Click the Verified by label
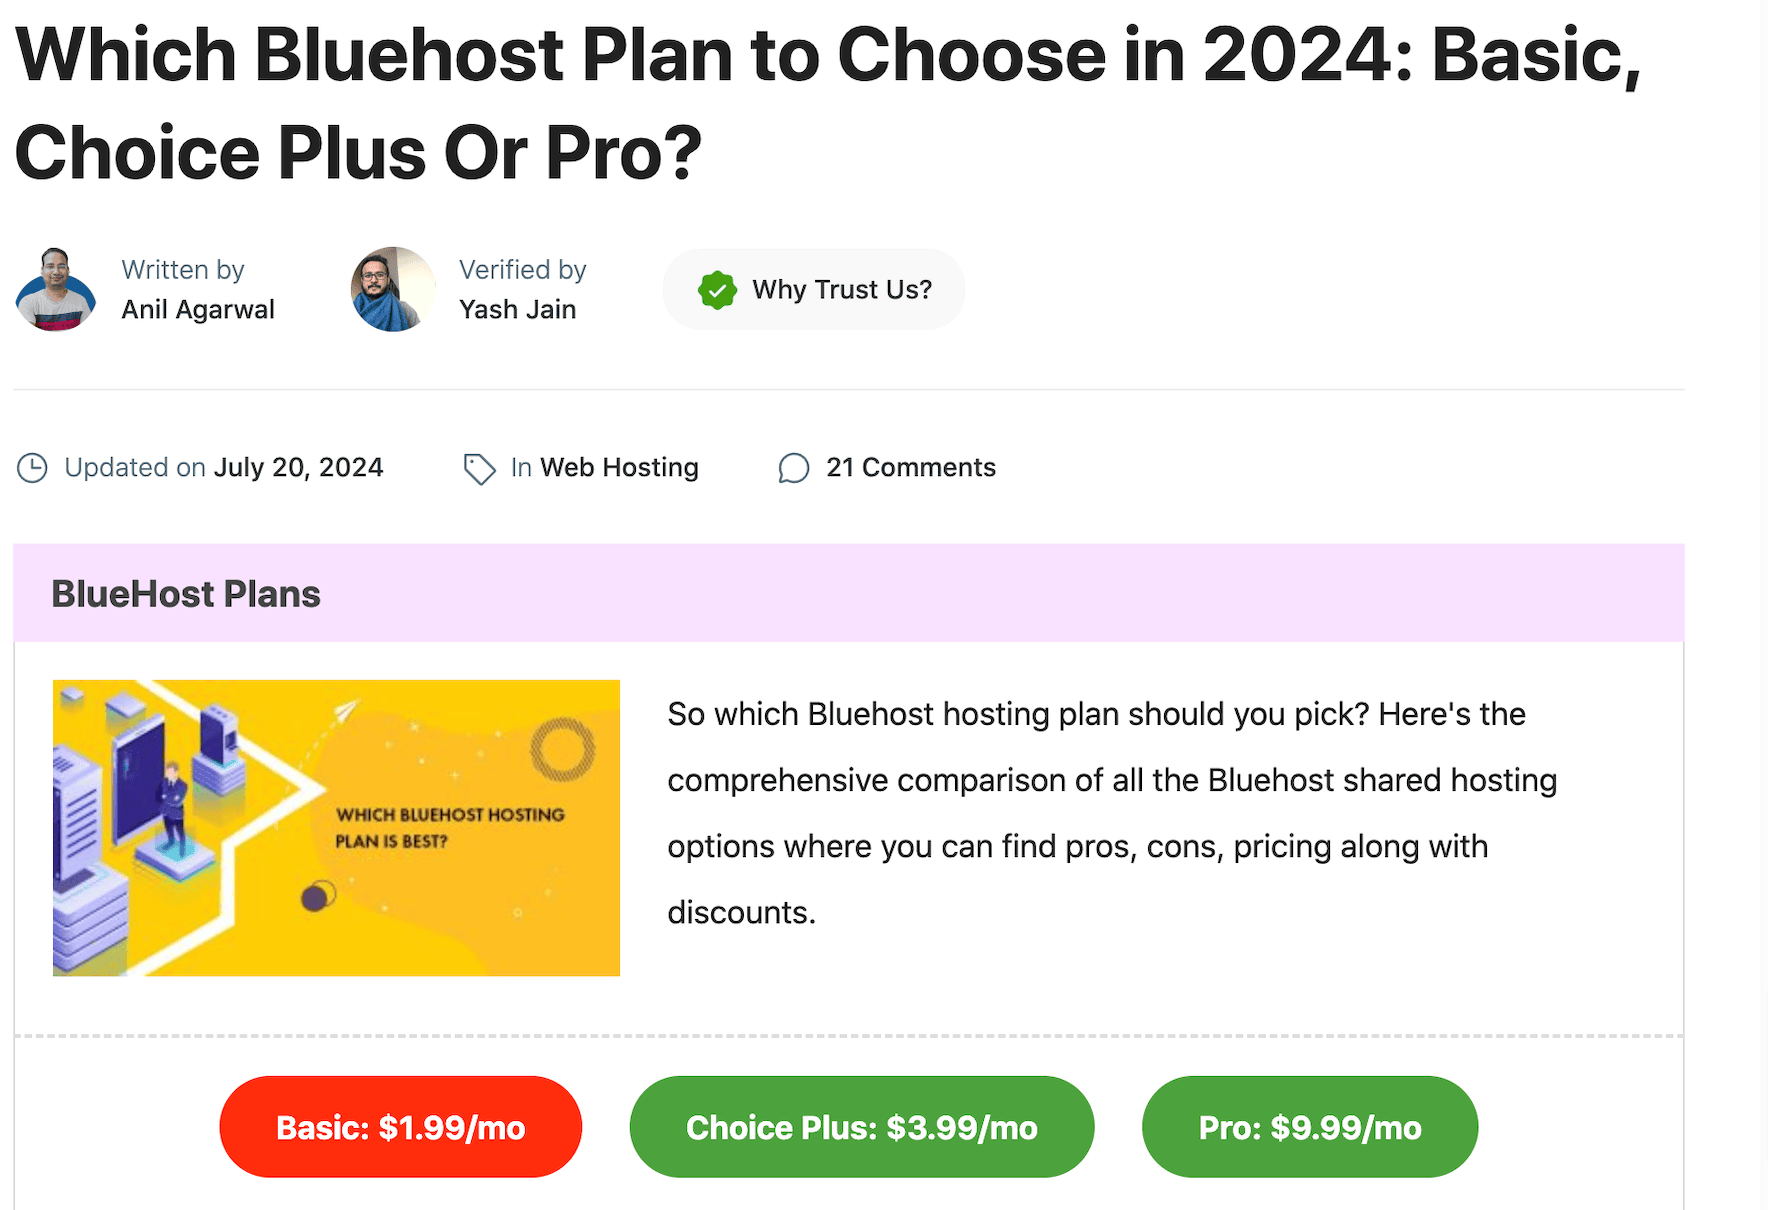This screenshot has height=1210, width=1768. pos(522,269)
